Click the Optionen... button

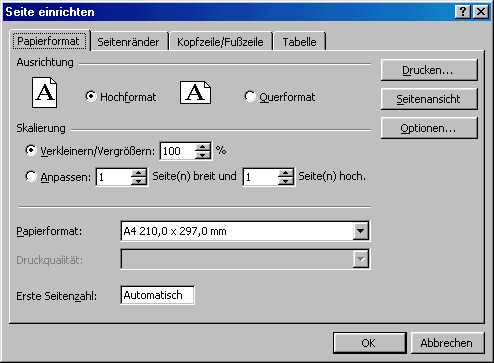coord(429,128)
